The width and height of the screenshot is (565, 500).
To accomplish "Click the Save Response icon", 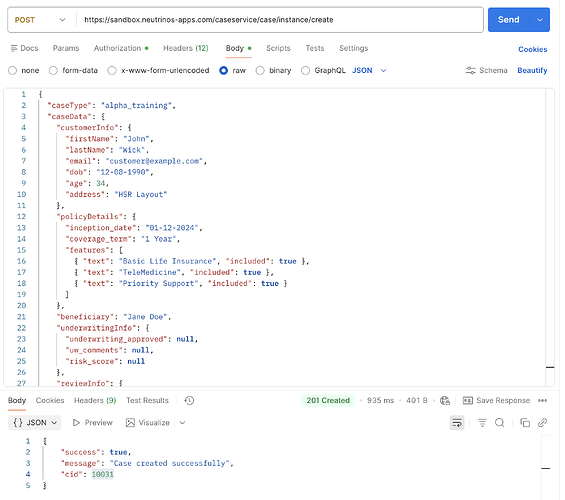I will coord(467,401).
